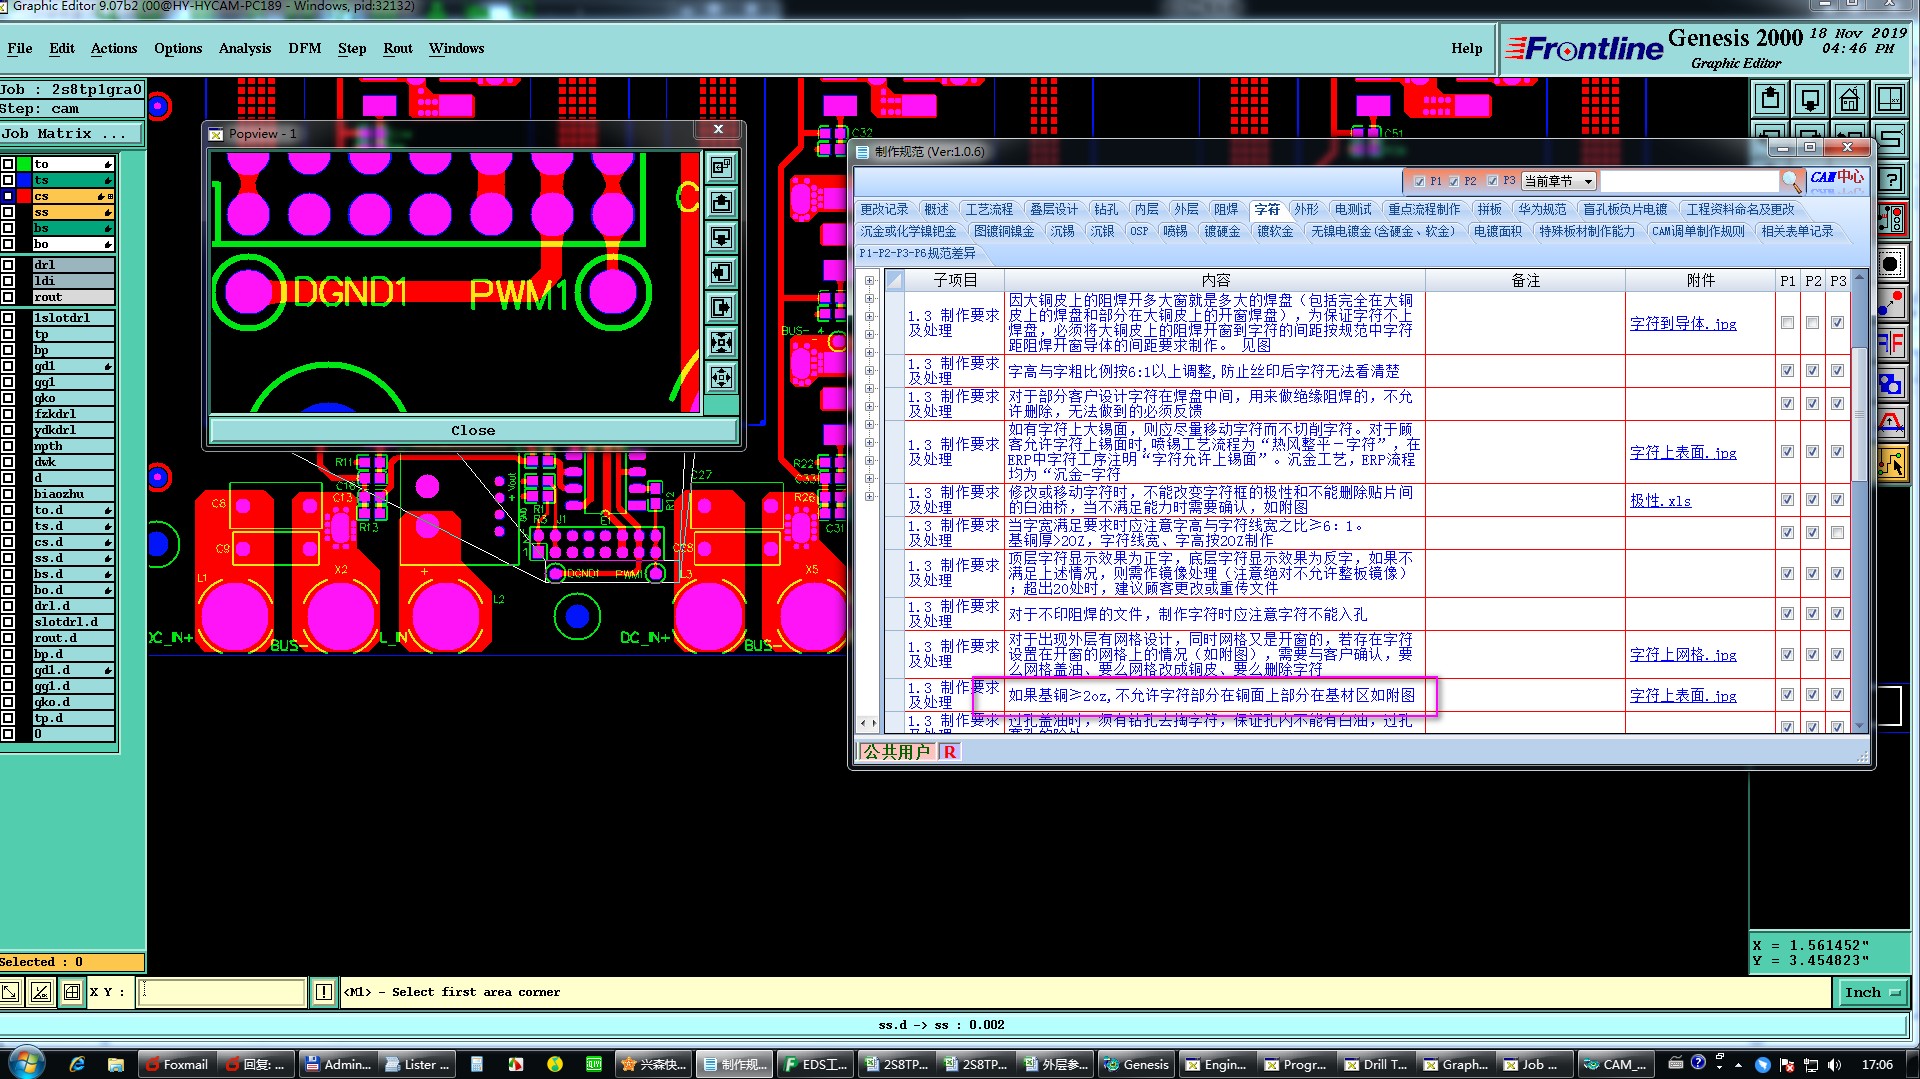
Task: Select the blue-to-red point measure tool
Action: point(1891,303)
